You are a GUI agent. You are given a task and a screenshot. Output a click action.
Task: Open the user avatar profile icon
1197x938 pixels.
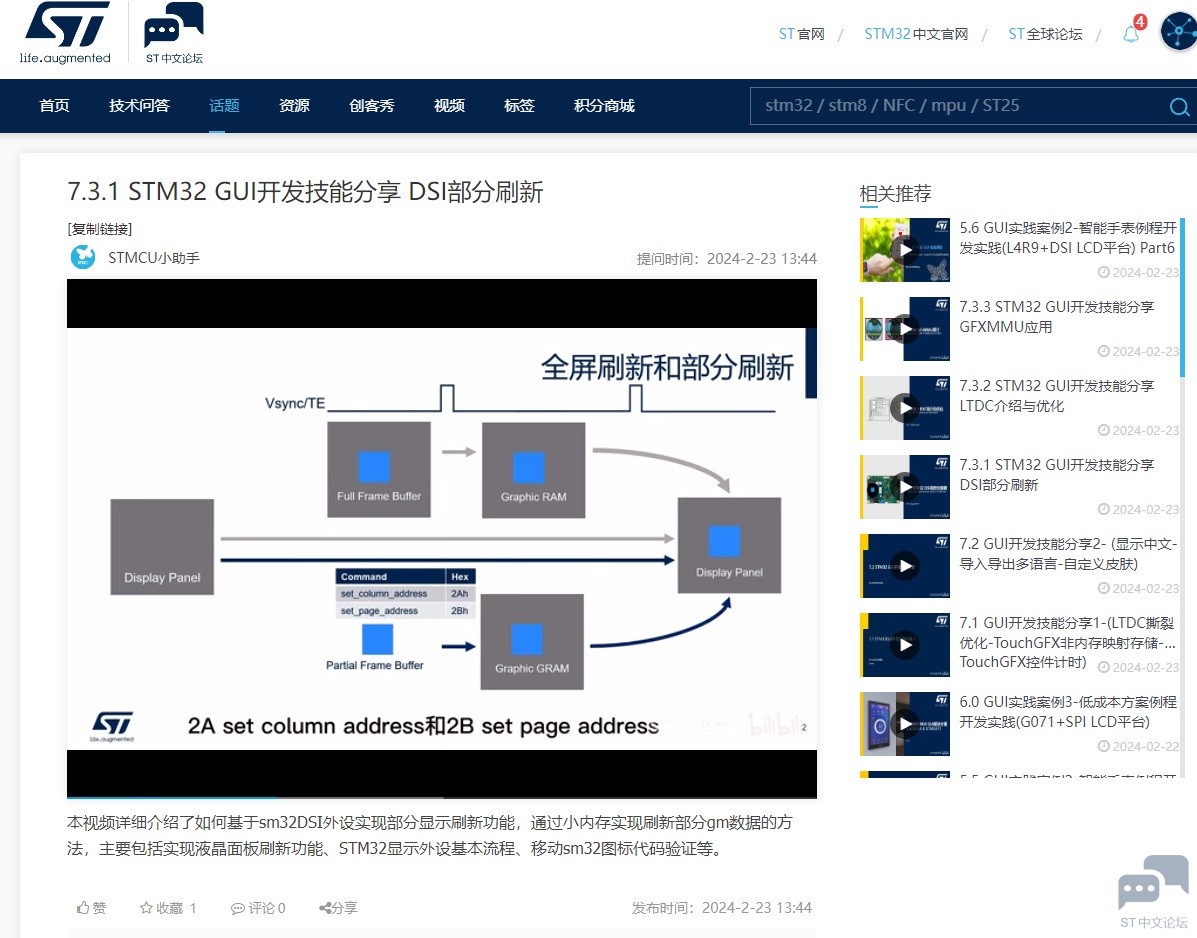pyautogui.click(x=1179, y=32)
